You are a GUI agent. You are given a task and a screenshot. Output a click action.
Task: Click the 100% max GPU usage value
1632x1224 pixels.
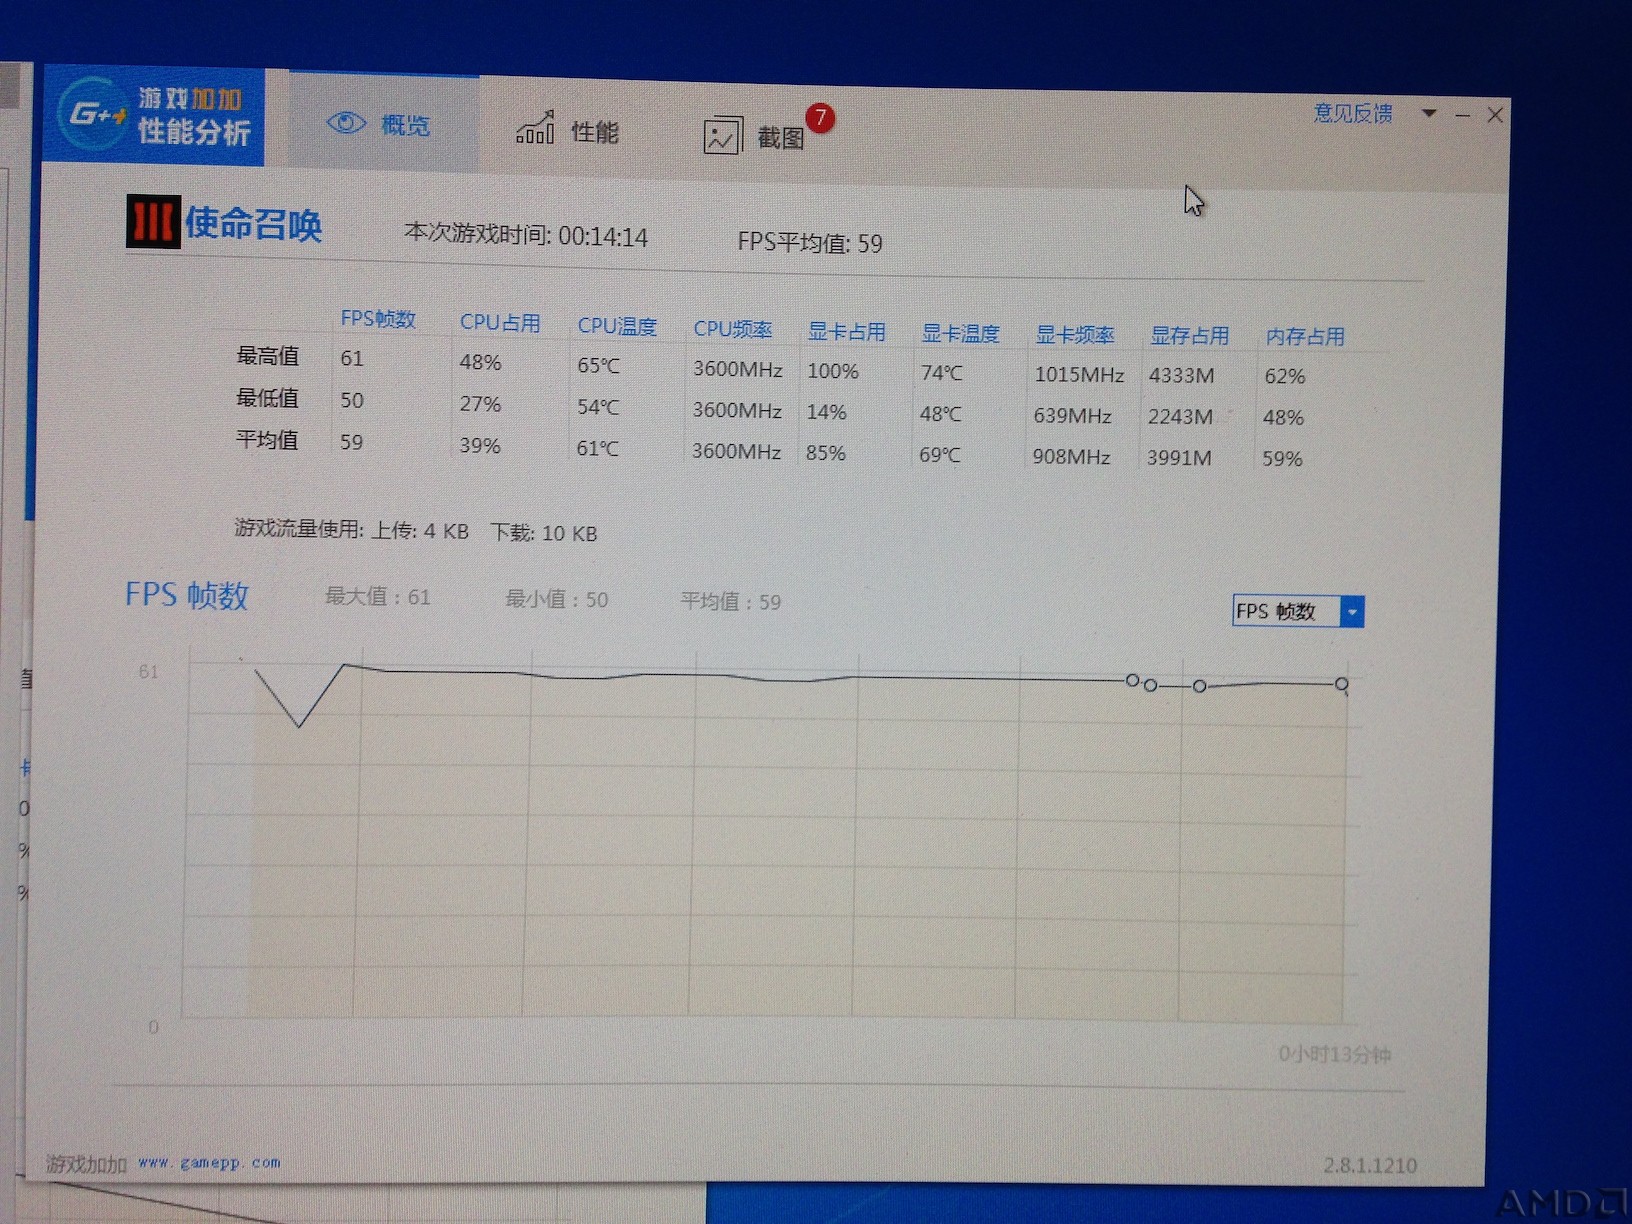(x=833, y=371)
